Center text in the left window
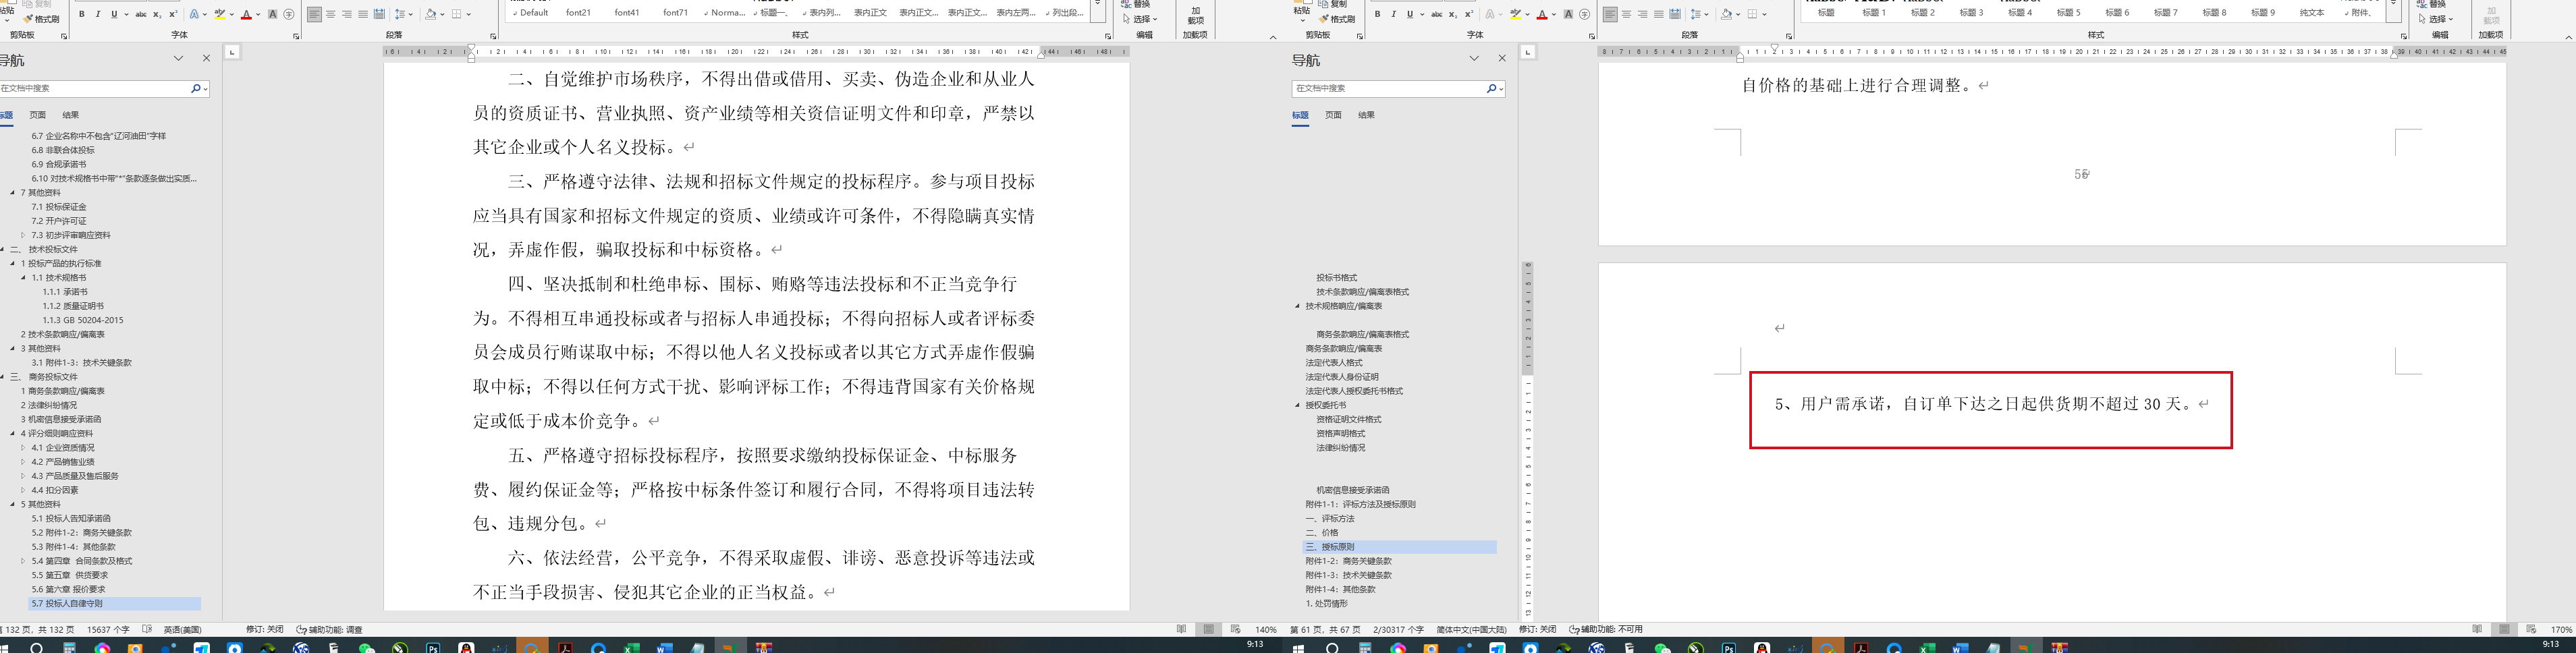This screenshot has height=653, width=2576. [330, 14]
